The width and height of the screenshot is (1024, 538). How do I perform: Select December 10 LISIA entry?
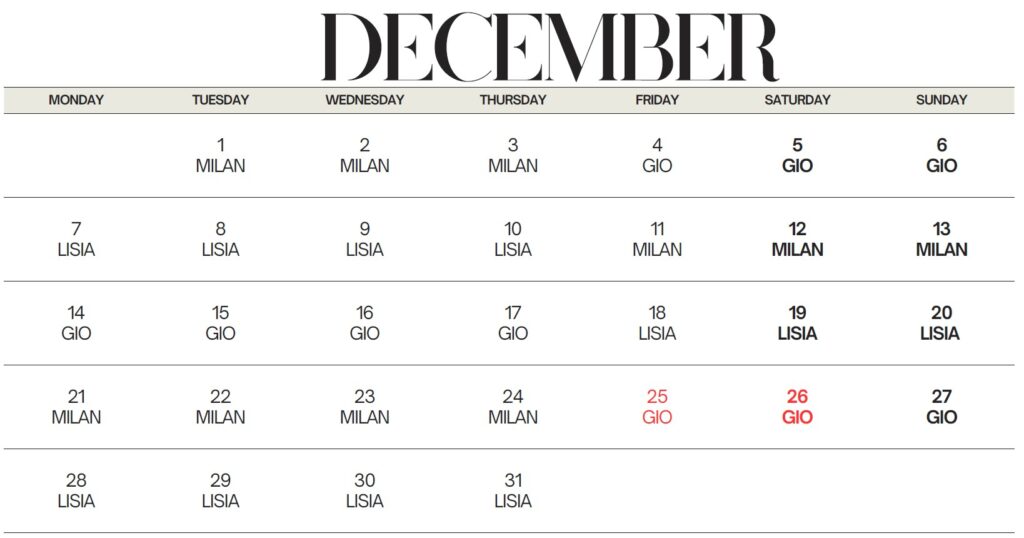coord(513,240)
